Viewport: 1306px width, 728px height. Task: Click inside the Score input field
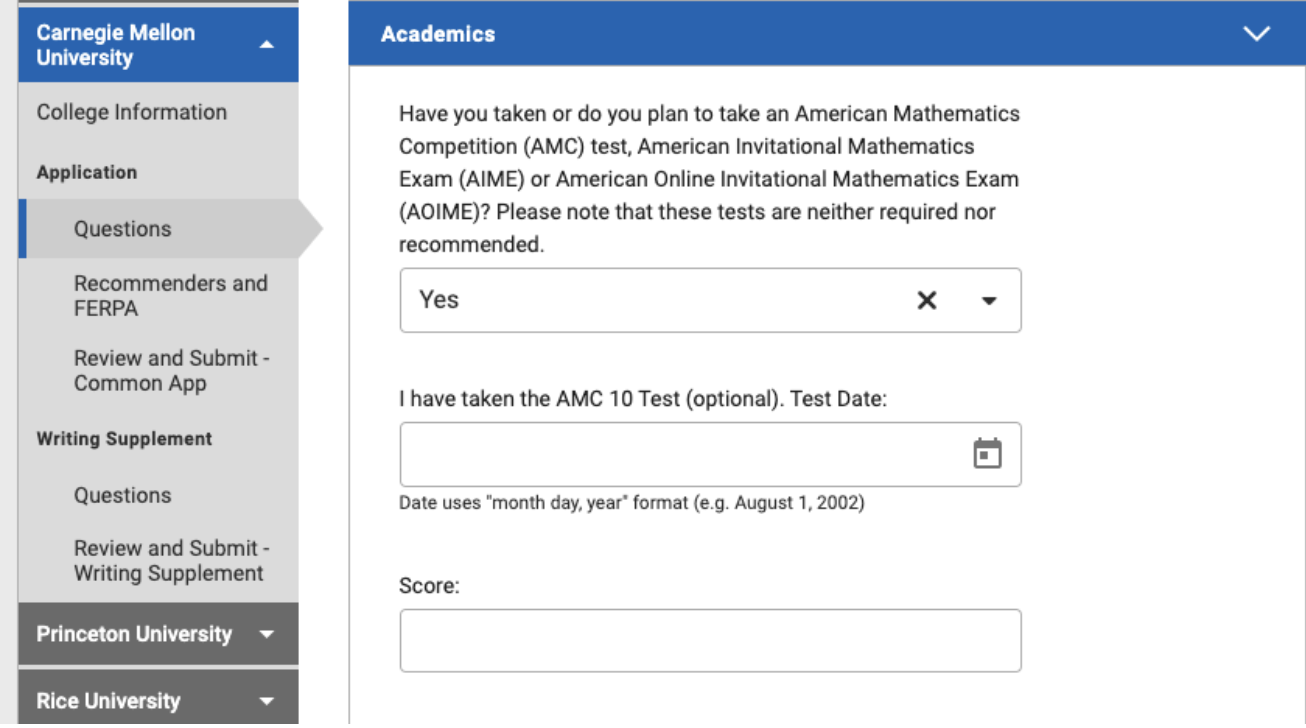[710, 639]
